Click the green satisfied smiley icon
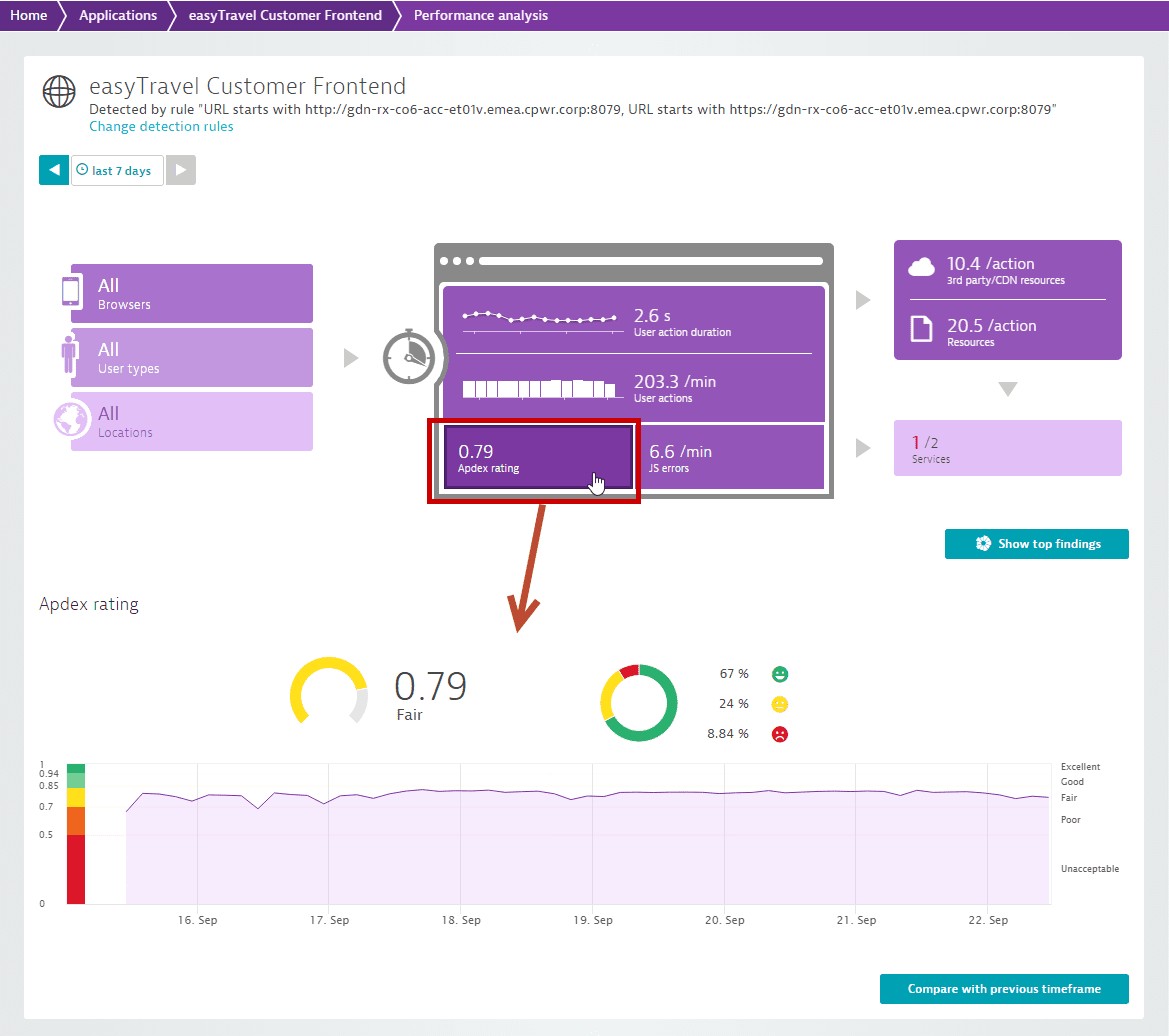This screenshot has width=1169, height=1036. pos(780,675)
